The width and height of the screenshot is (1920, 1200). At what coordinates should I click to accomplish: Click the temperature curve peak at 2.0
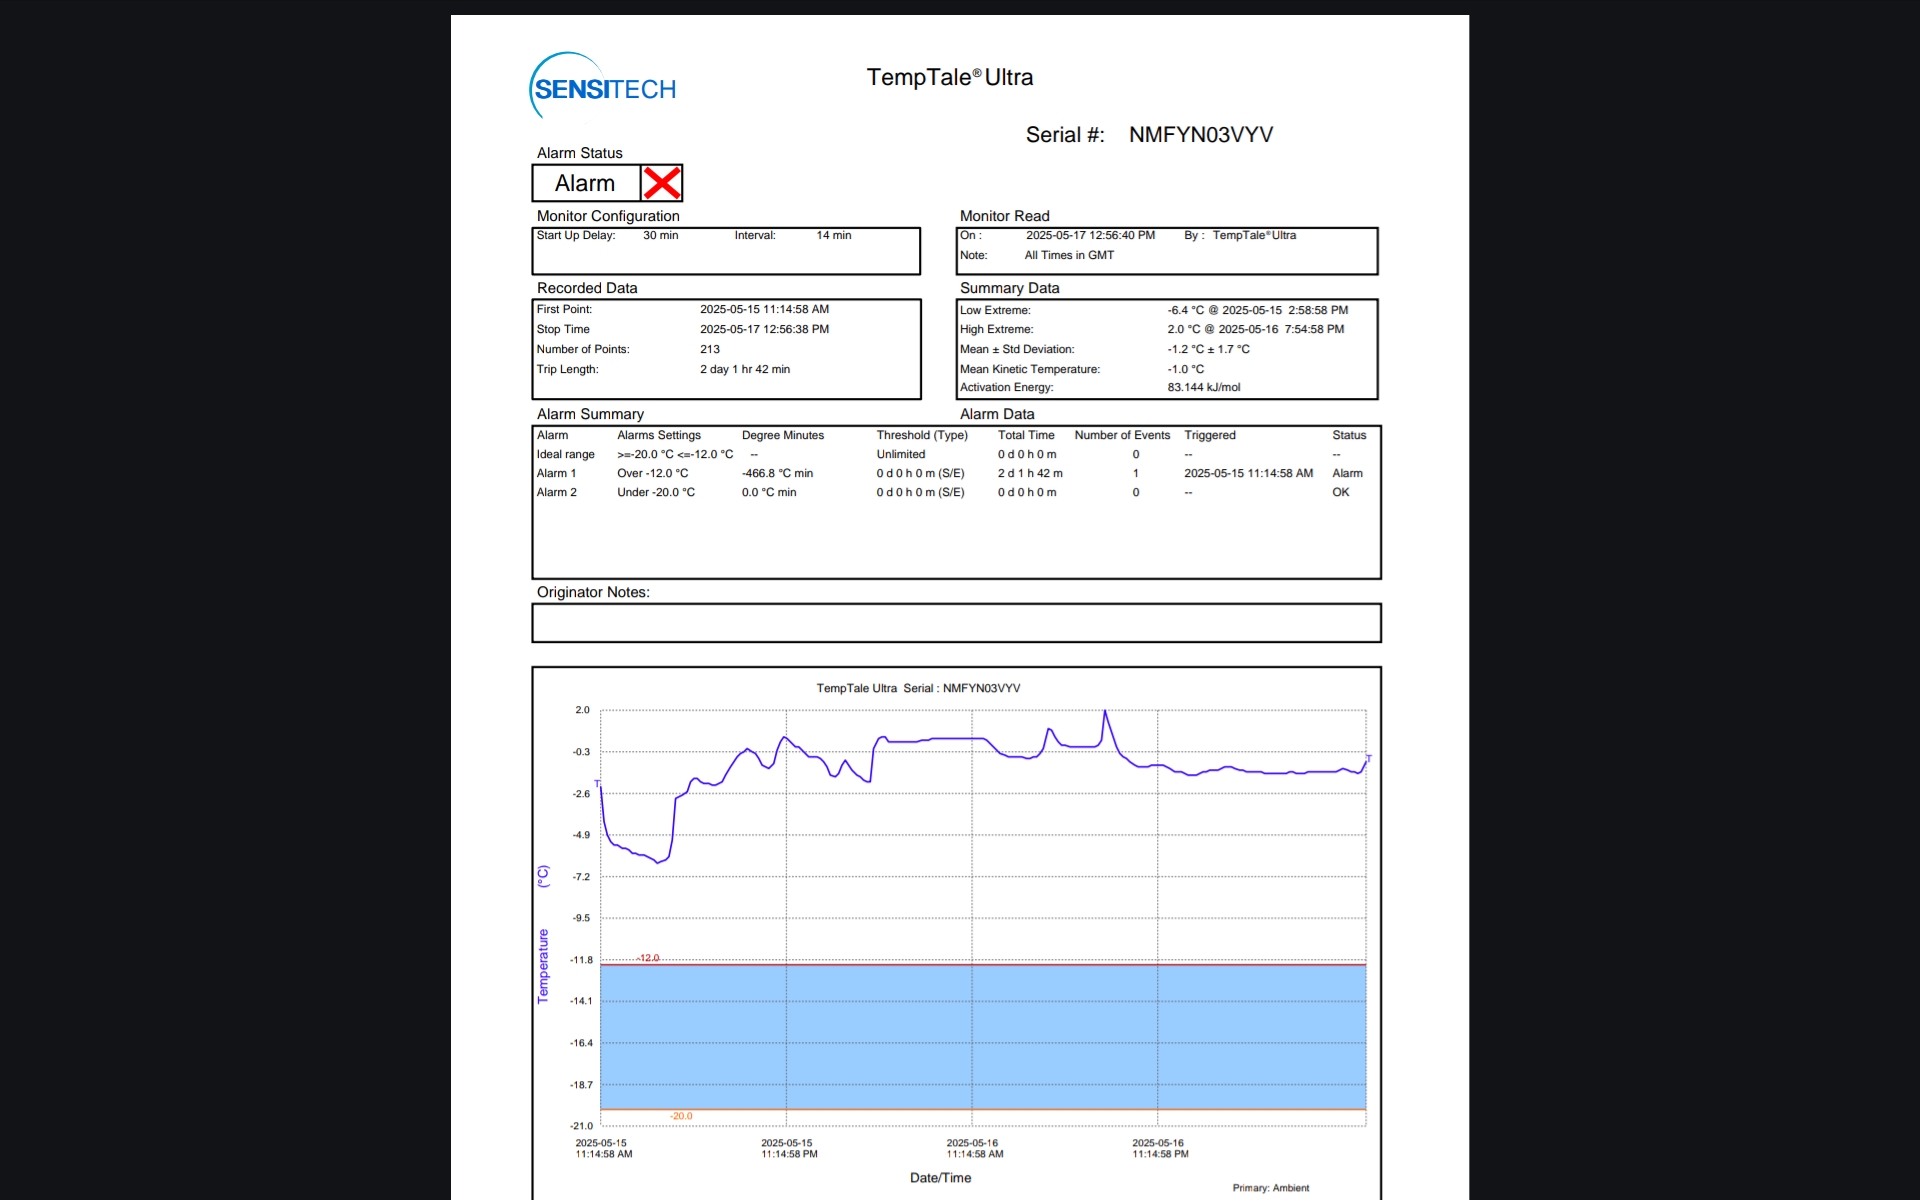[1104, 712]
